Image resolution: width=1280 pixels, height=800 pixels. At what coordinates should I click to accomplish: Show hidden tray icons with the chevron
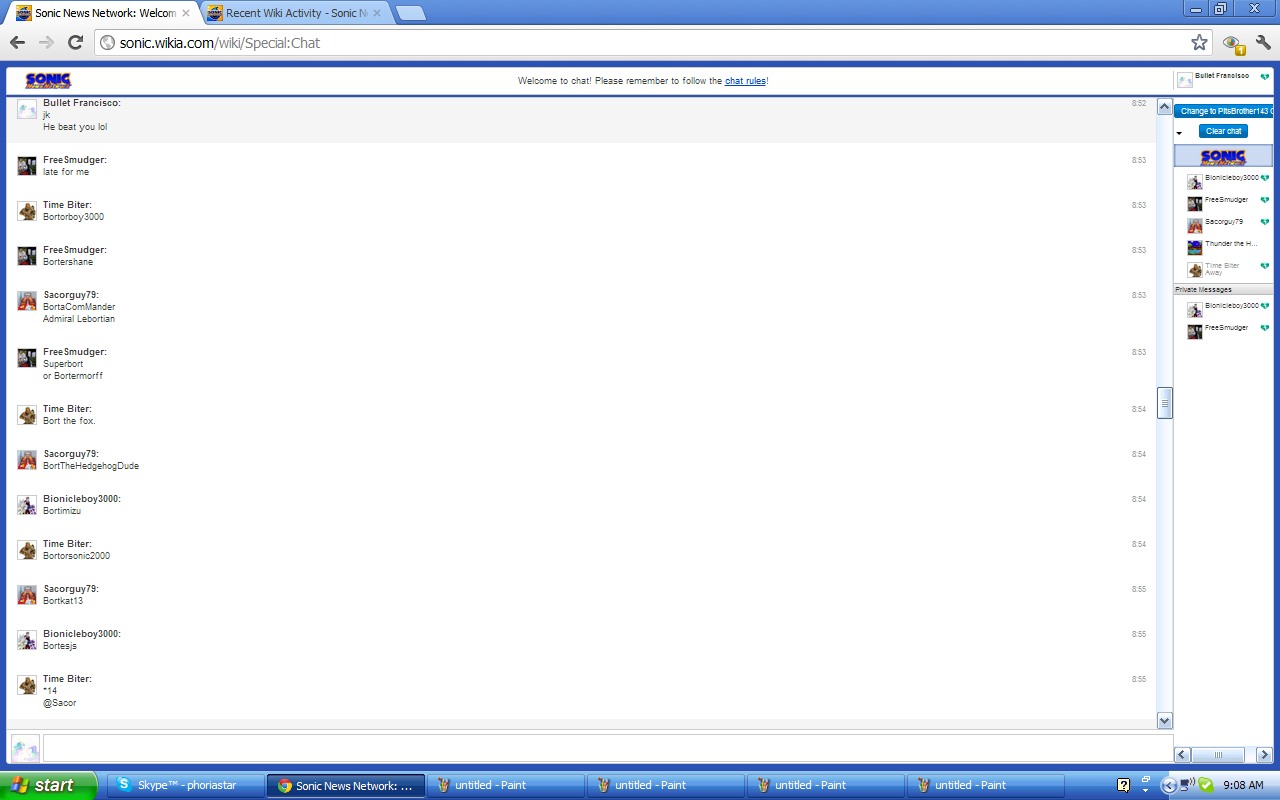(x=1168, y=785)
